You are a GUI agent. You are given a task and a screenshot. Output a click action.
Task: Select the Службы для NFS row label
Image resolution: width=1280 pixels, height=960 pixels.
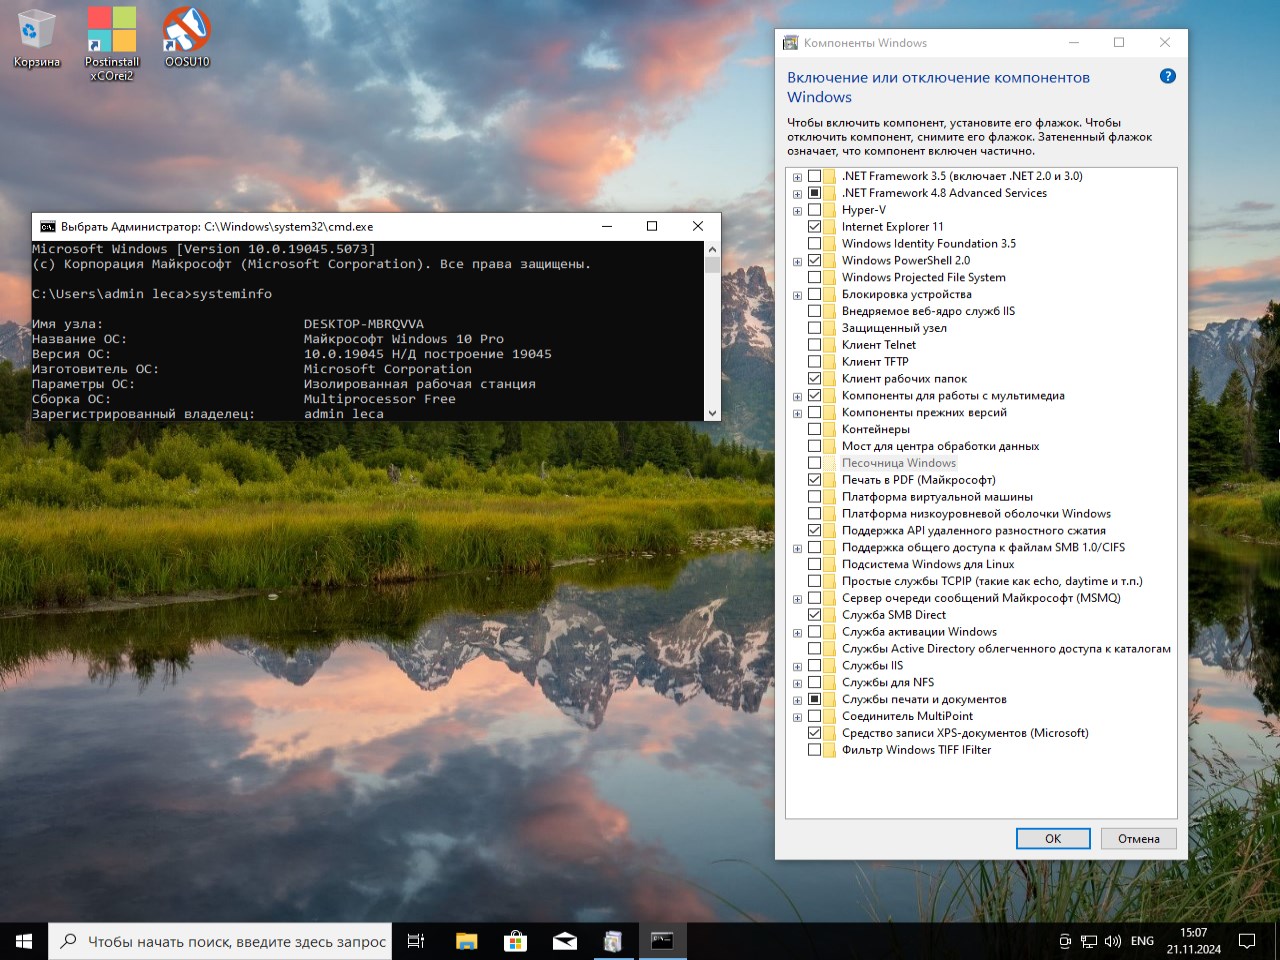pos(887,682)
